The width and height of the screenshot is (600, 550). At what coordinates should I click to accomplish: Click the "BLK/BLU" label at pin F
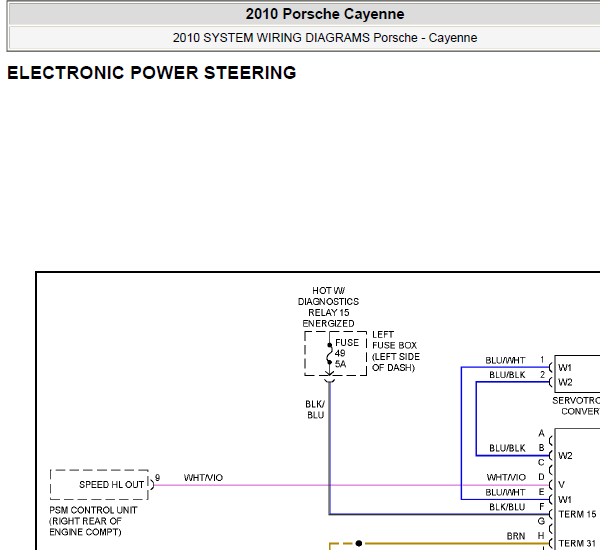[x=507, y=507]
